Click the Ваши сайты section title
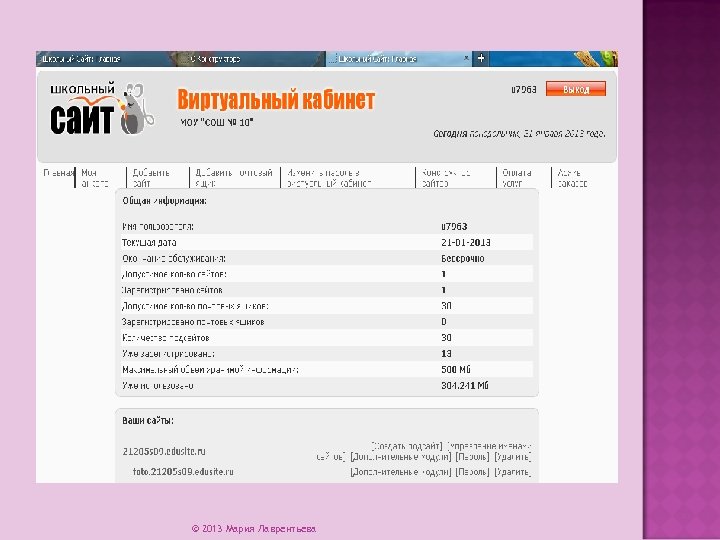Image resolution: width=720 pixels, height=540 pixels. pyautogui.click(x=148, y=421)
